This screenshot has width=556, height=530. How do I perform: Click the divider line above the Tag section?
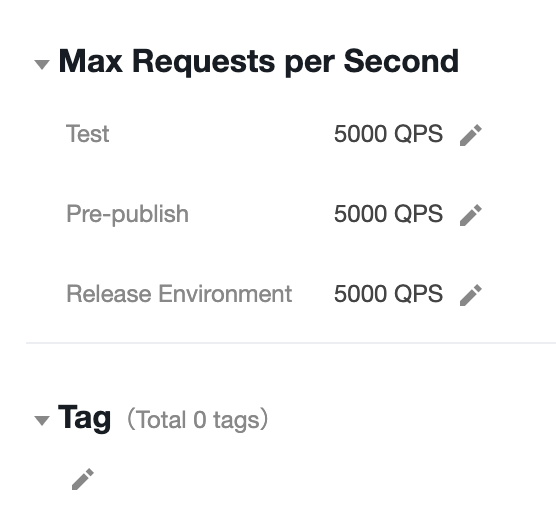point(291,343)
